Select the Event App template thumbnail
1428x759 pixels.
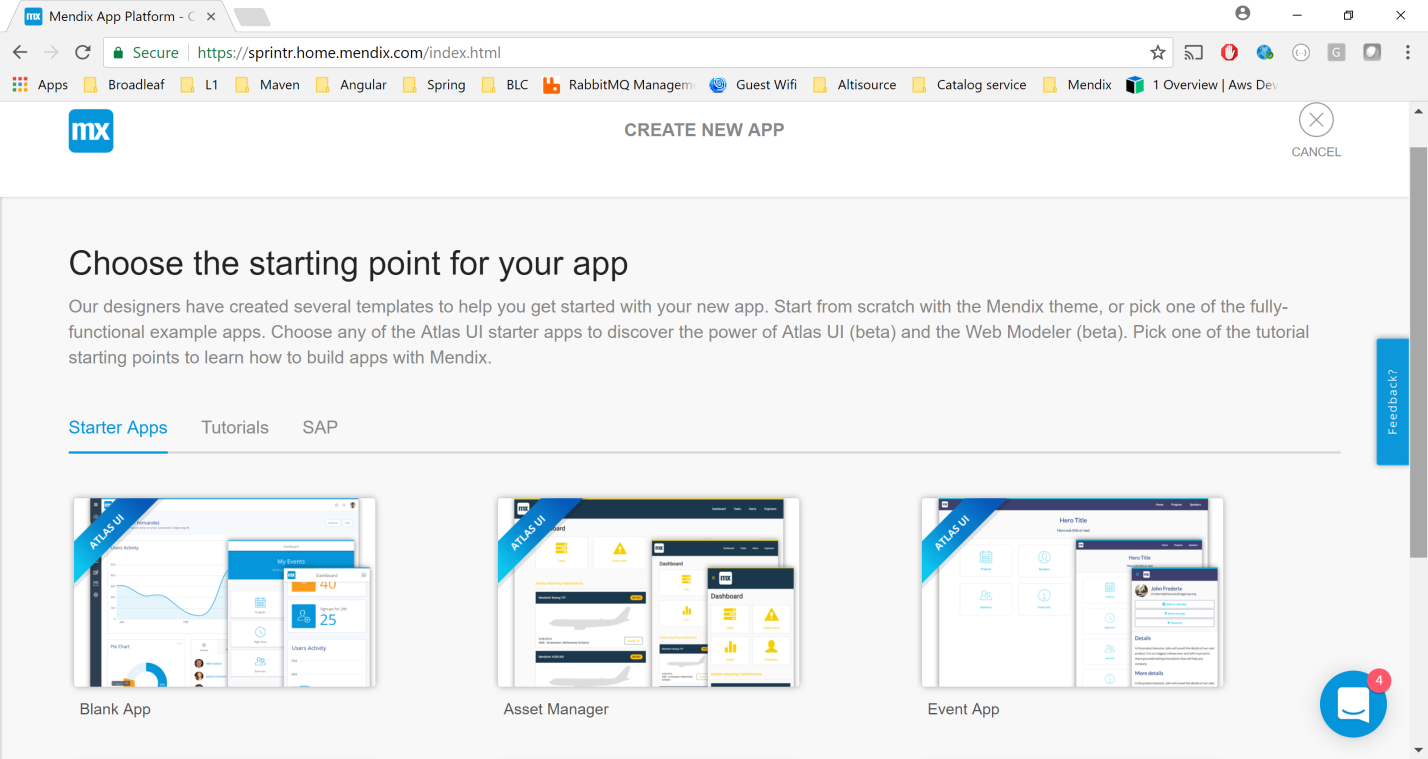[1072, 592]
